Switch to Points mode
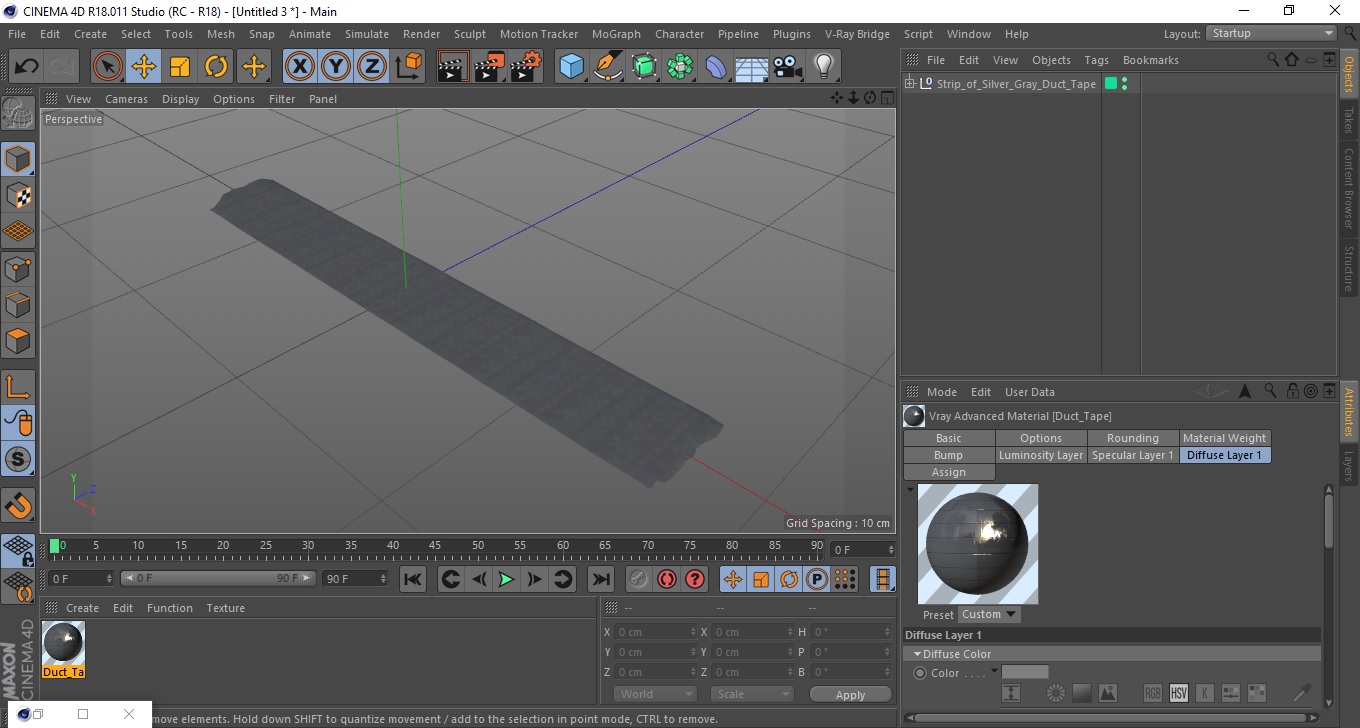 (x=18, y=268)
